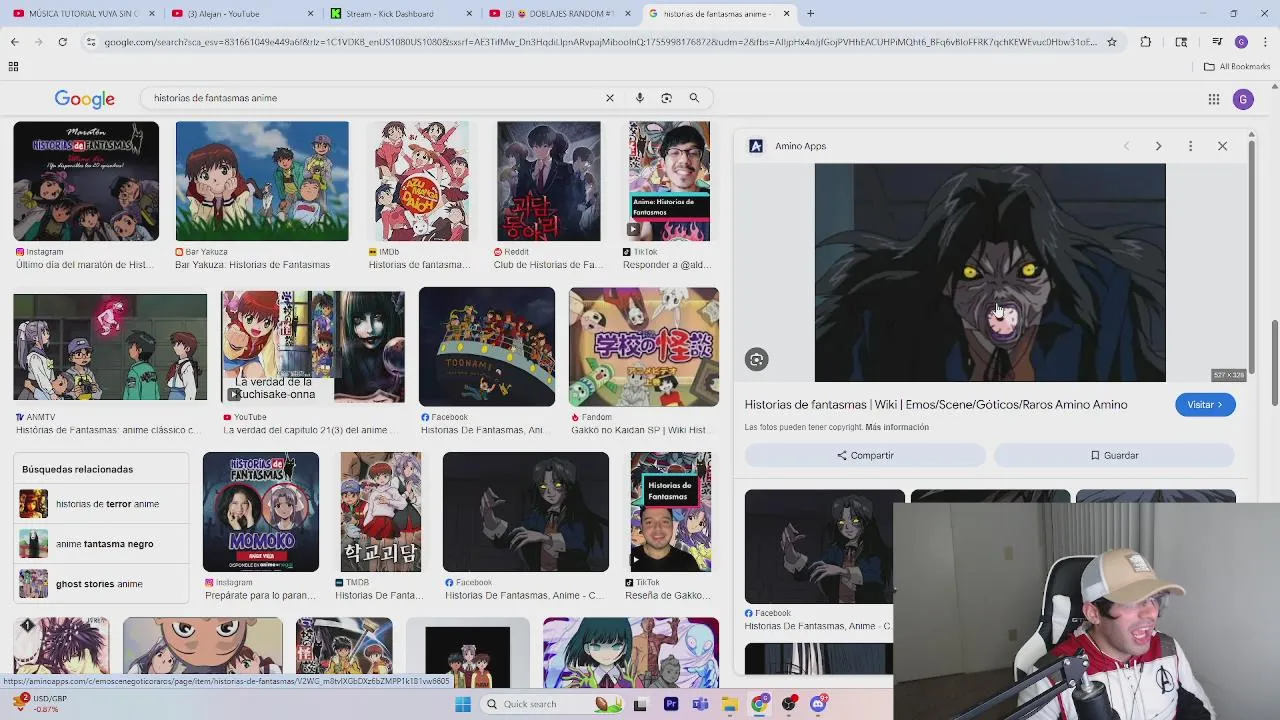Switch to 'Stream - Kick Dashboard' tab
The image size is (1280, 720).
point(400,14)
